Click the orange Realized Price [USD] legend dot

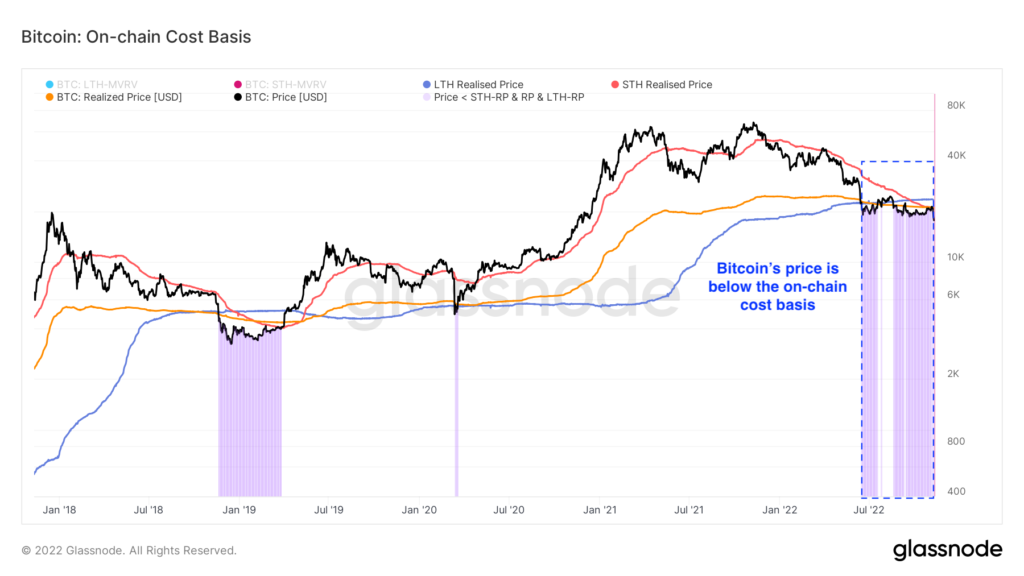50,97
